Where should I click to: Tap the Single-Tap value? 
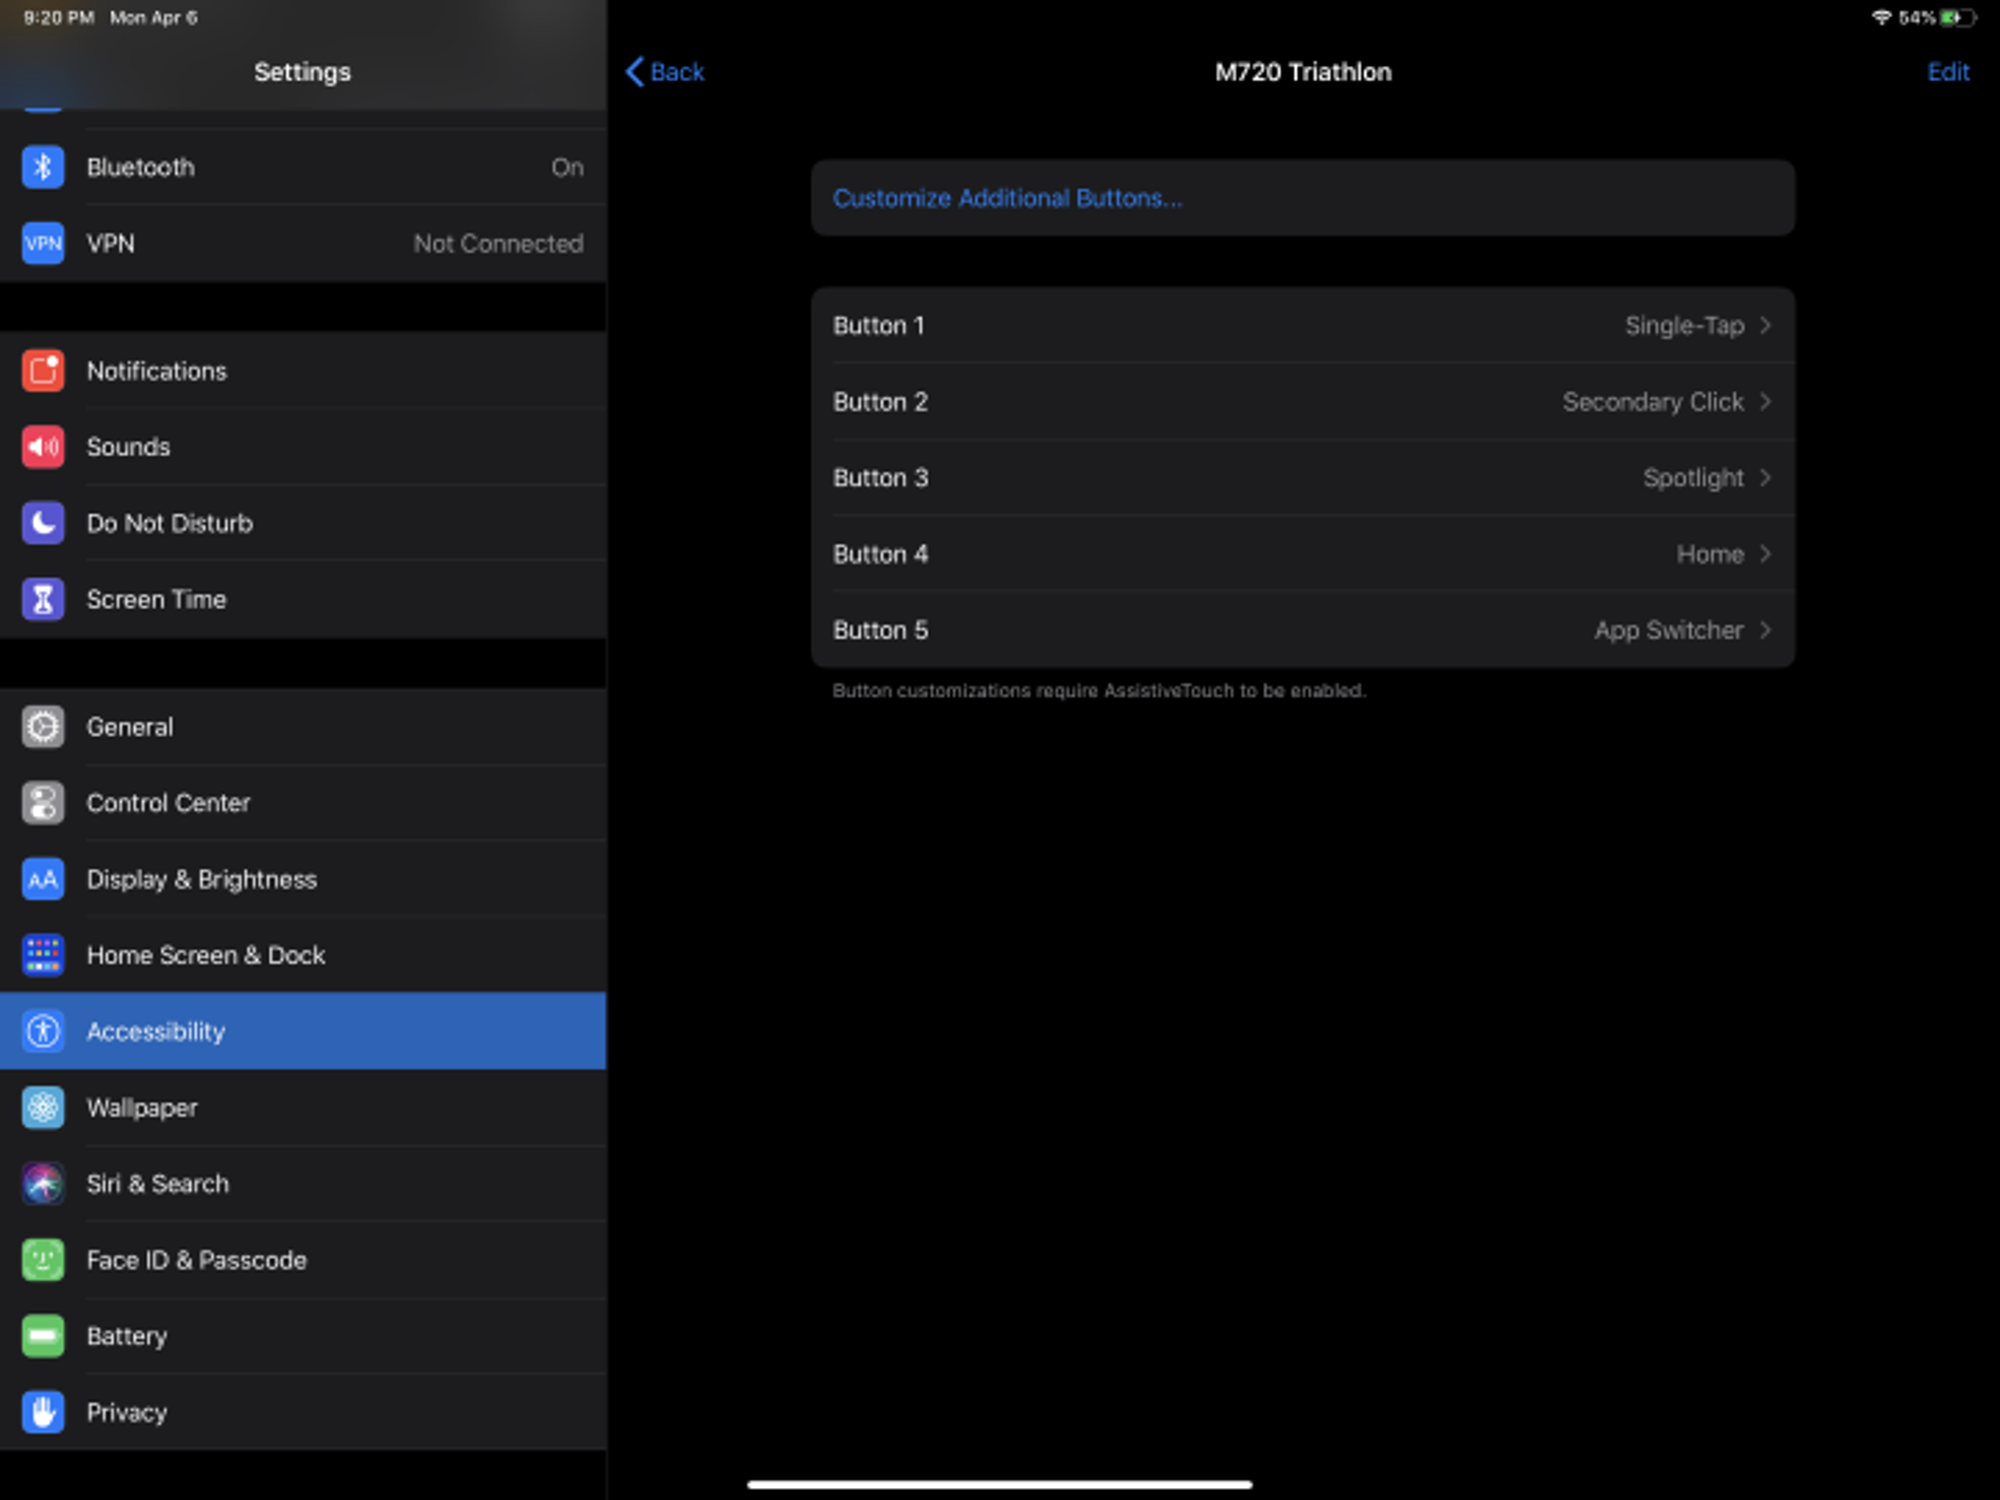click(1684, 326)
